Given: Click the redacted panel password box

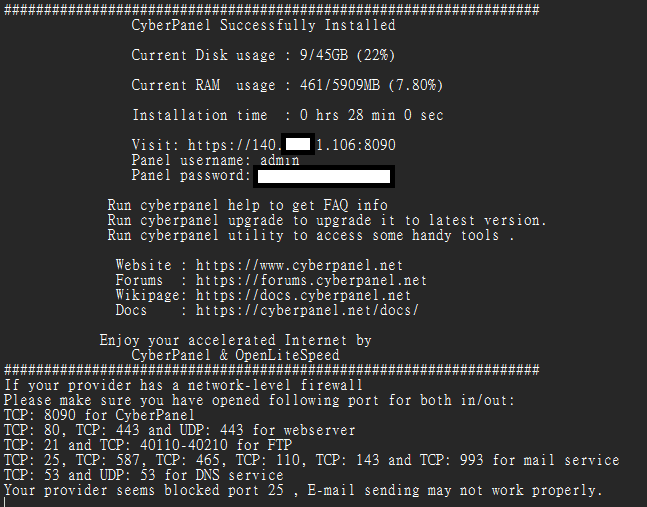Looking at the screenshot, I should pos(323,177).
